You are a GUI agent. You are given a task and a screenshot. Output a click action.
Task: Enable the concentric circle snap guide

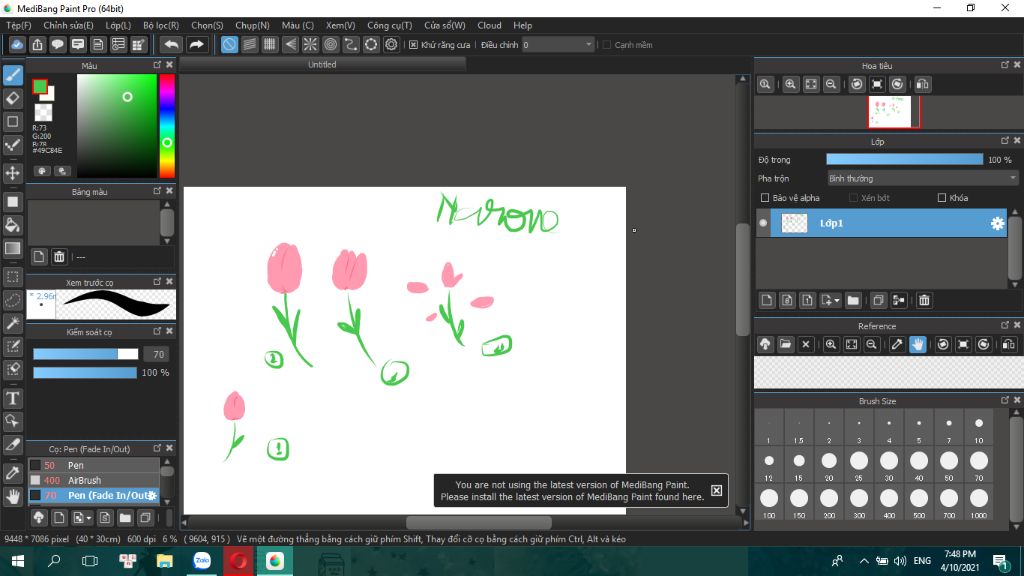[x=330, y=44]
